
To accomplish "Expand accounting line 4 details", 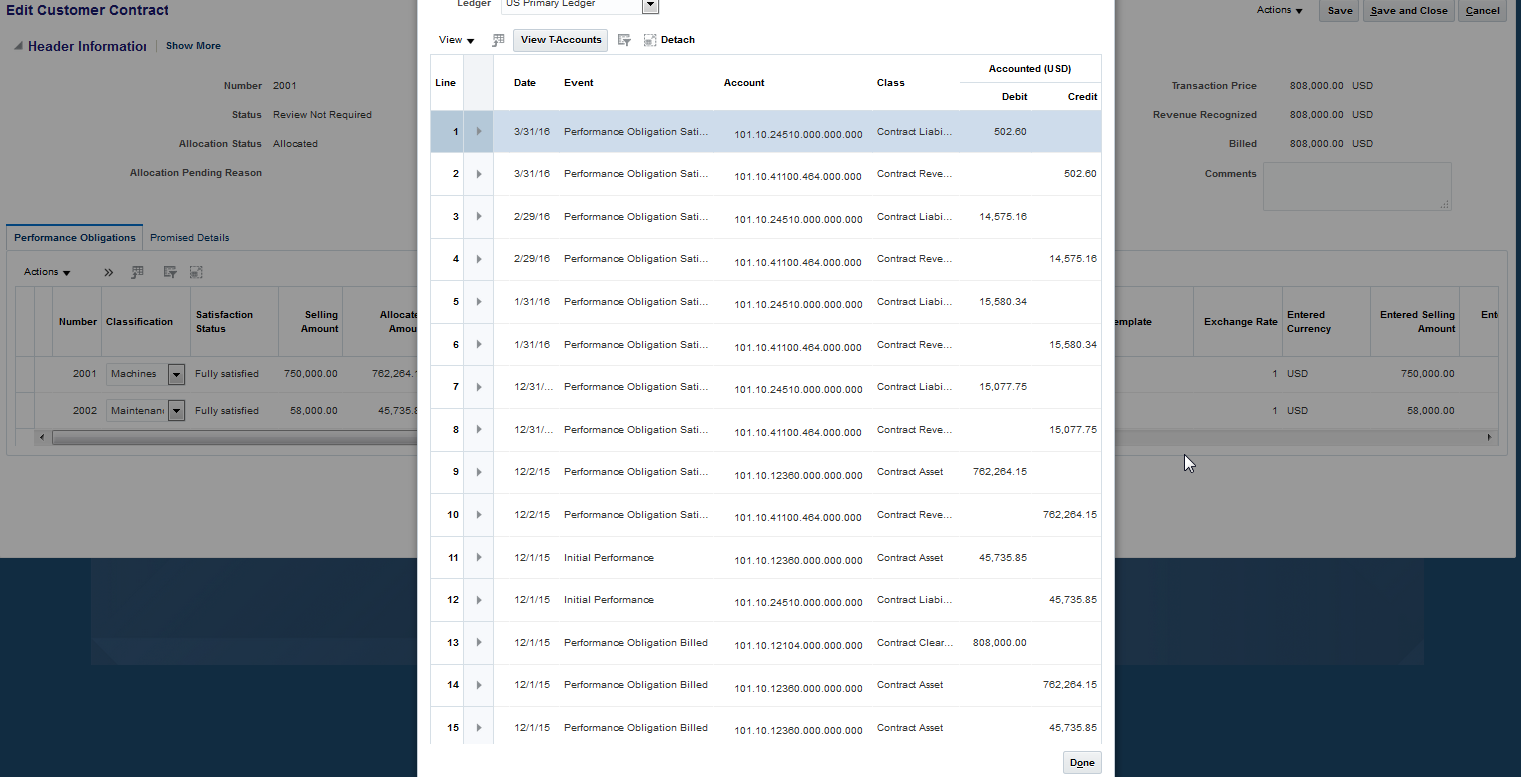I will click(x=479, y=259).
